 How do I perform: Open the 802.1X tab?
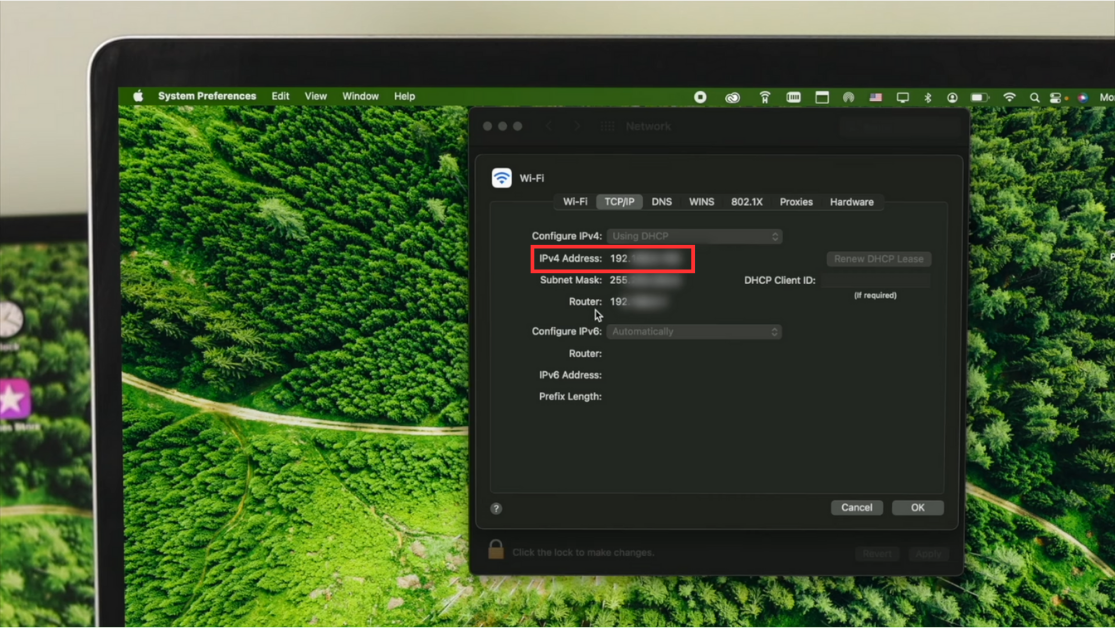coord(747,202)
